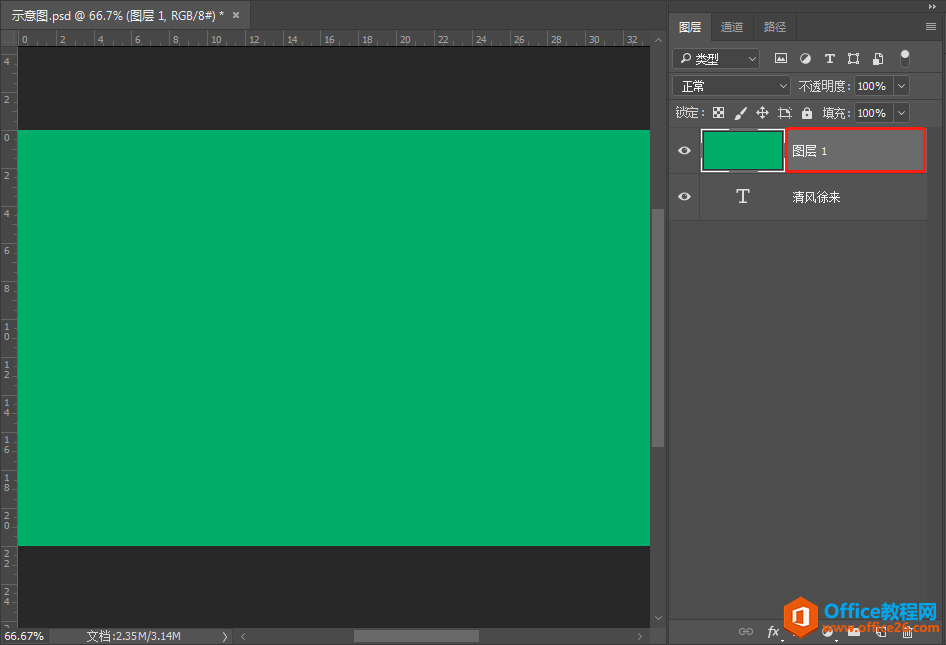The width and height of the screenshot is (946, 645).
Task: Click the fx layer style icon
Action: pyautogui.click(x=773, y=632)
